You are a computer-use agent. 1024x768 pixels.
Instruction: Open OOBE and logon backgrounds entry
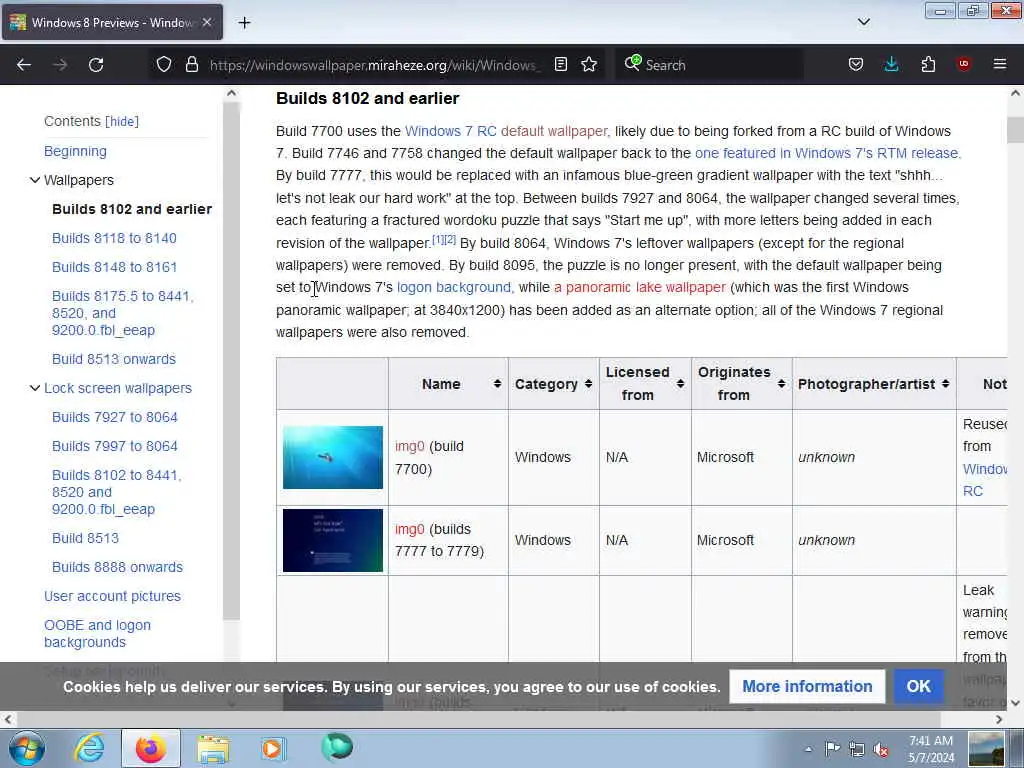(97, 633)
